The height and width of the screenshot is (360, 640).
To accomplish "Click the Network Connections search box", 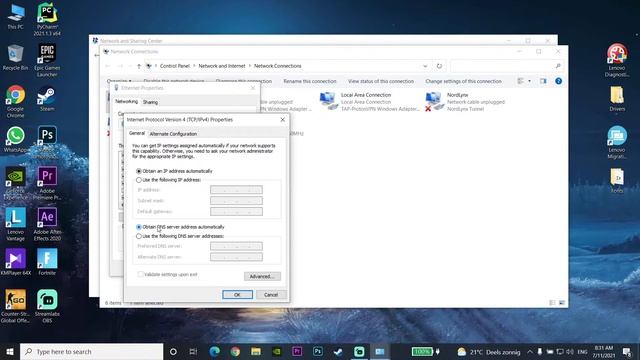I will pyautogui.click(x=506, y=66).
